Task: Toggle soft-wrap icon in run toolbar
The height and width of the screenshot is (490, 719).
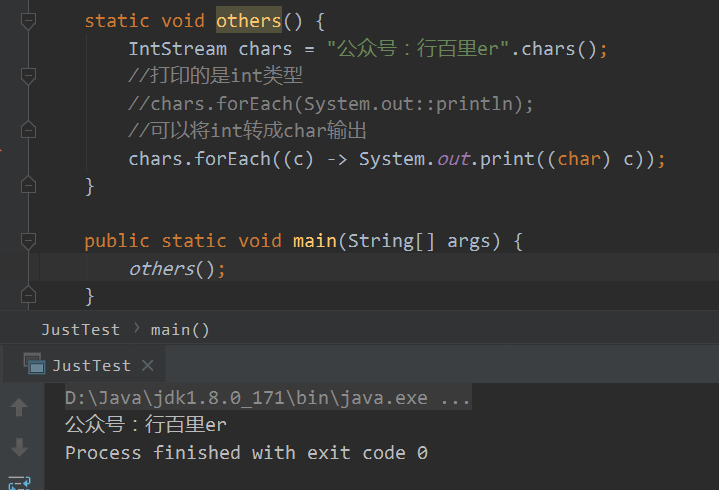Action: tap(19, 483)
